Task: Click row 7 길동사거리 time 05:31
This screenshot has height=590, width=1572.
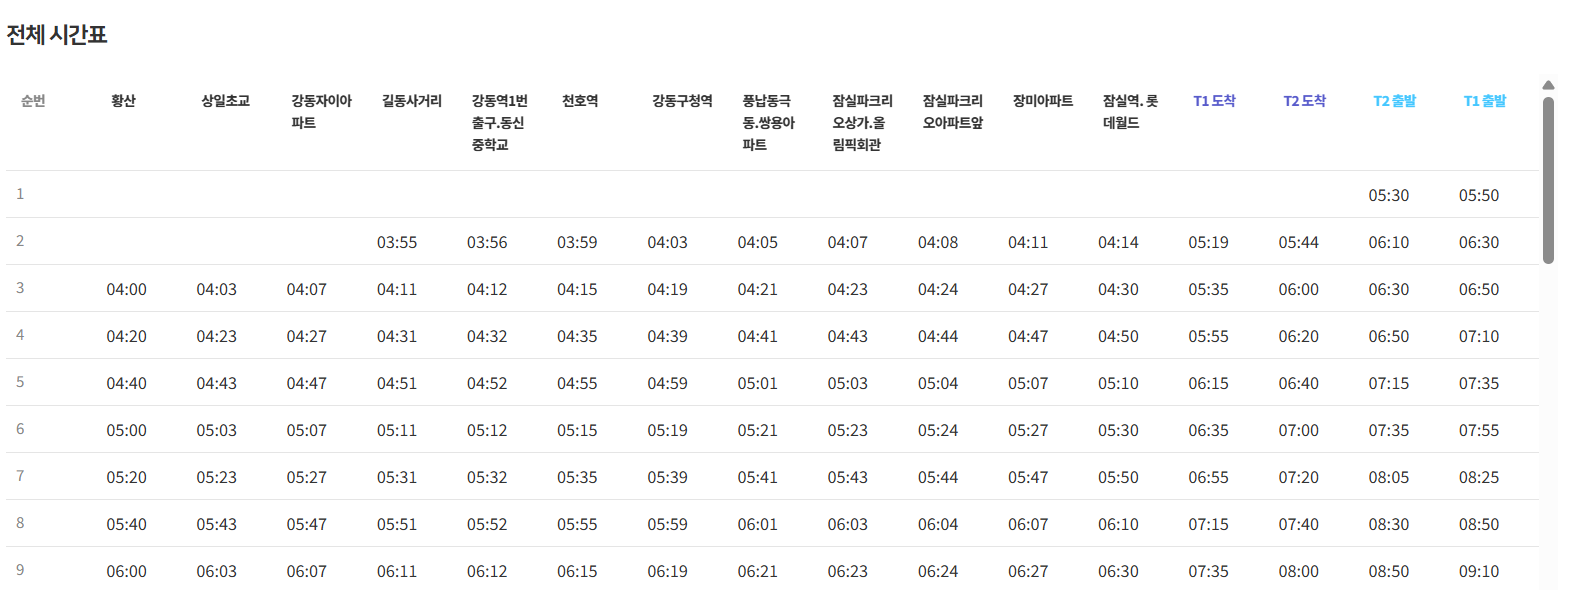Action: click(396, 478)
